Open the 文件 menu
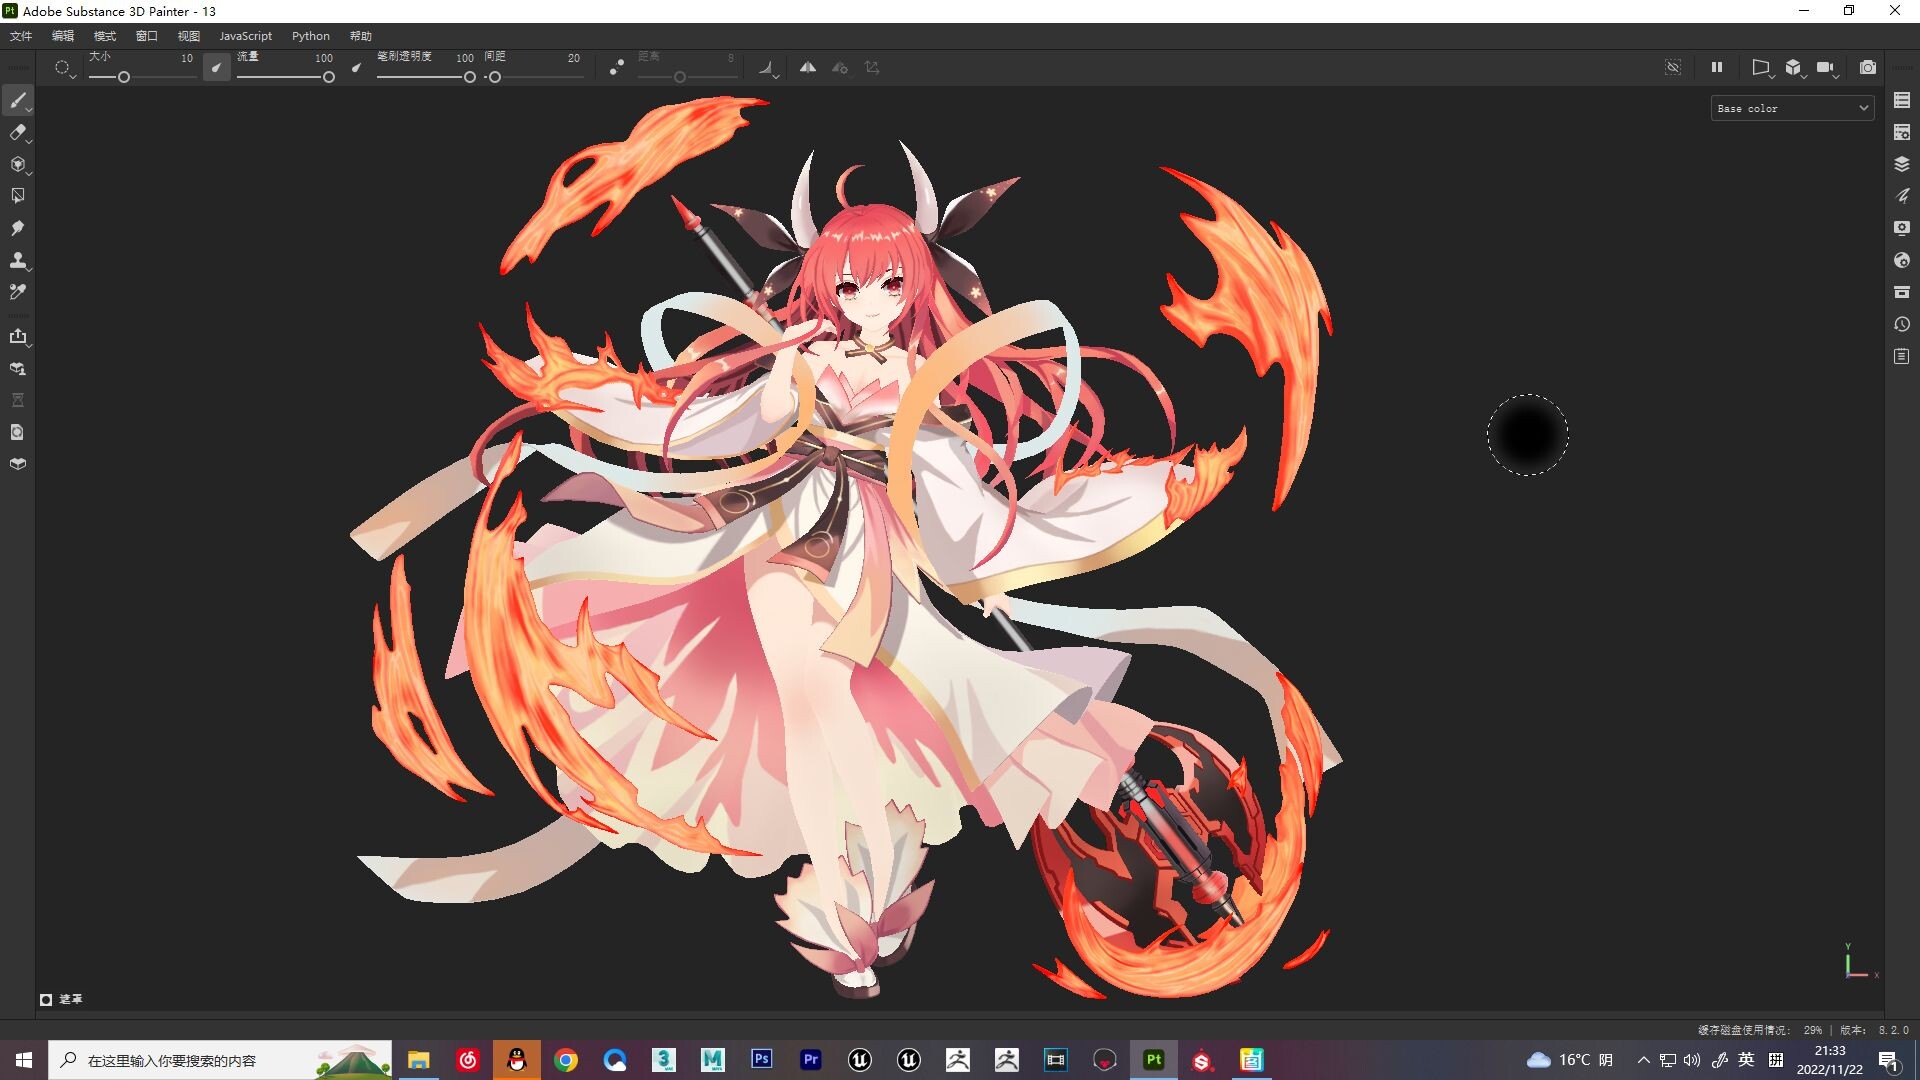Image resolution: width=1920 pixels, height=1080 pixels. point(21,36)
